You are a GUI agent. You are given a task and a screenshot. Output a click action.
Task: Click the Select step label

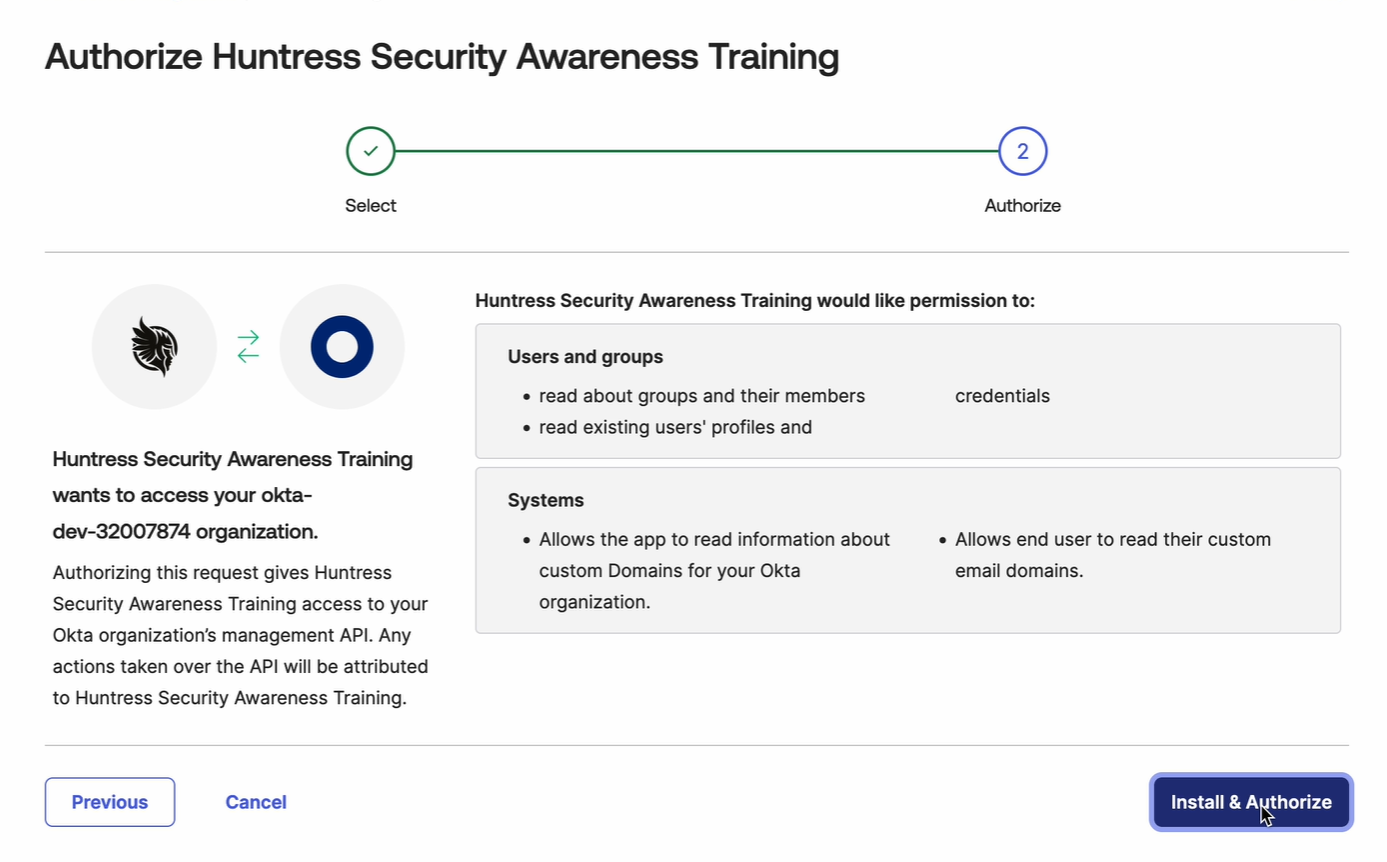371,206
